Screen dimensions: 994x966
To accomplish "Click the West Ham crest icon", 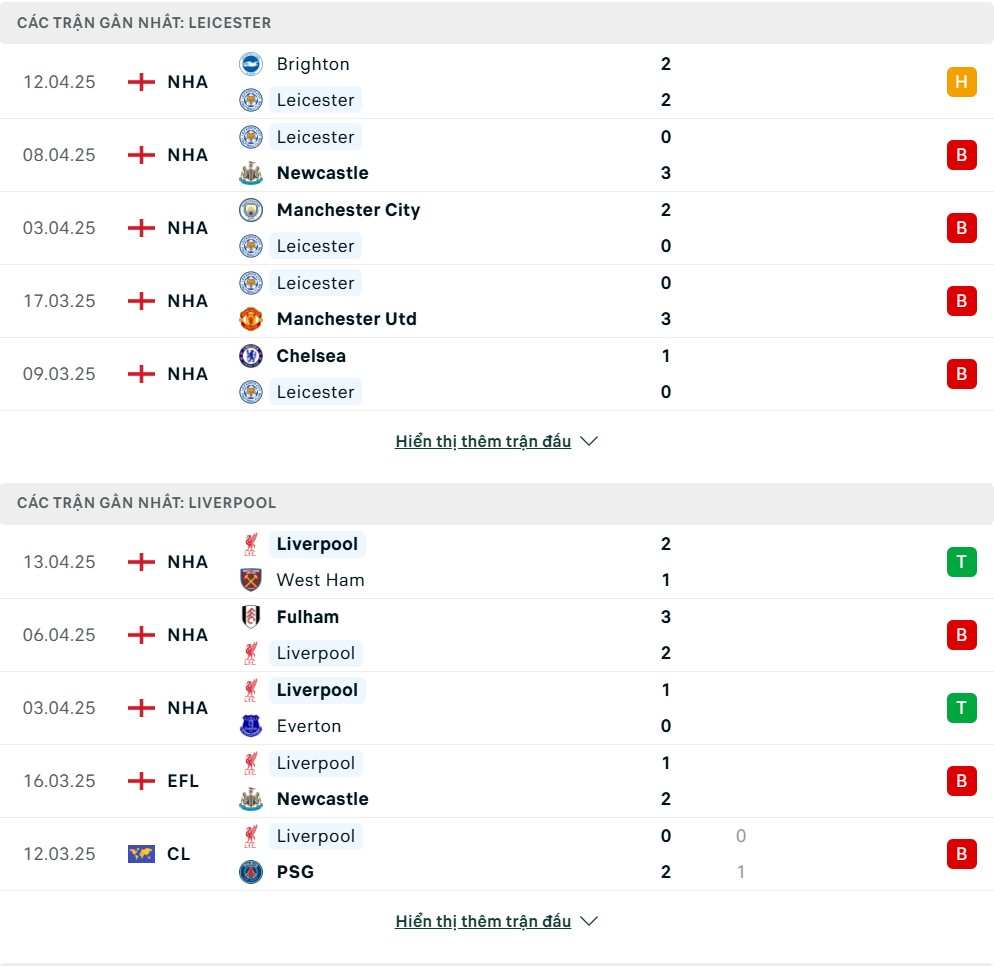I will pos(251,580).
